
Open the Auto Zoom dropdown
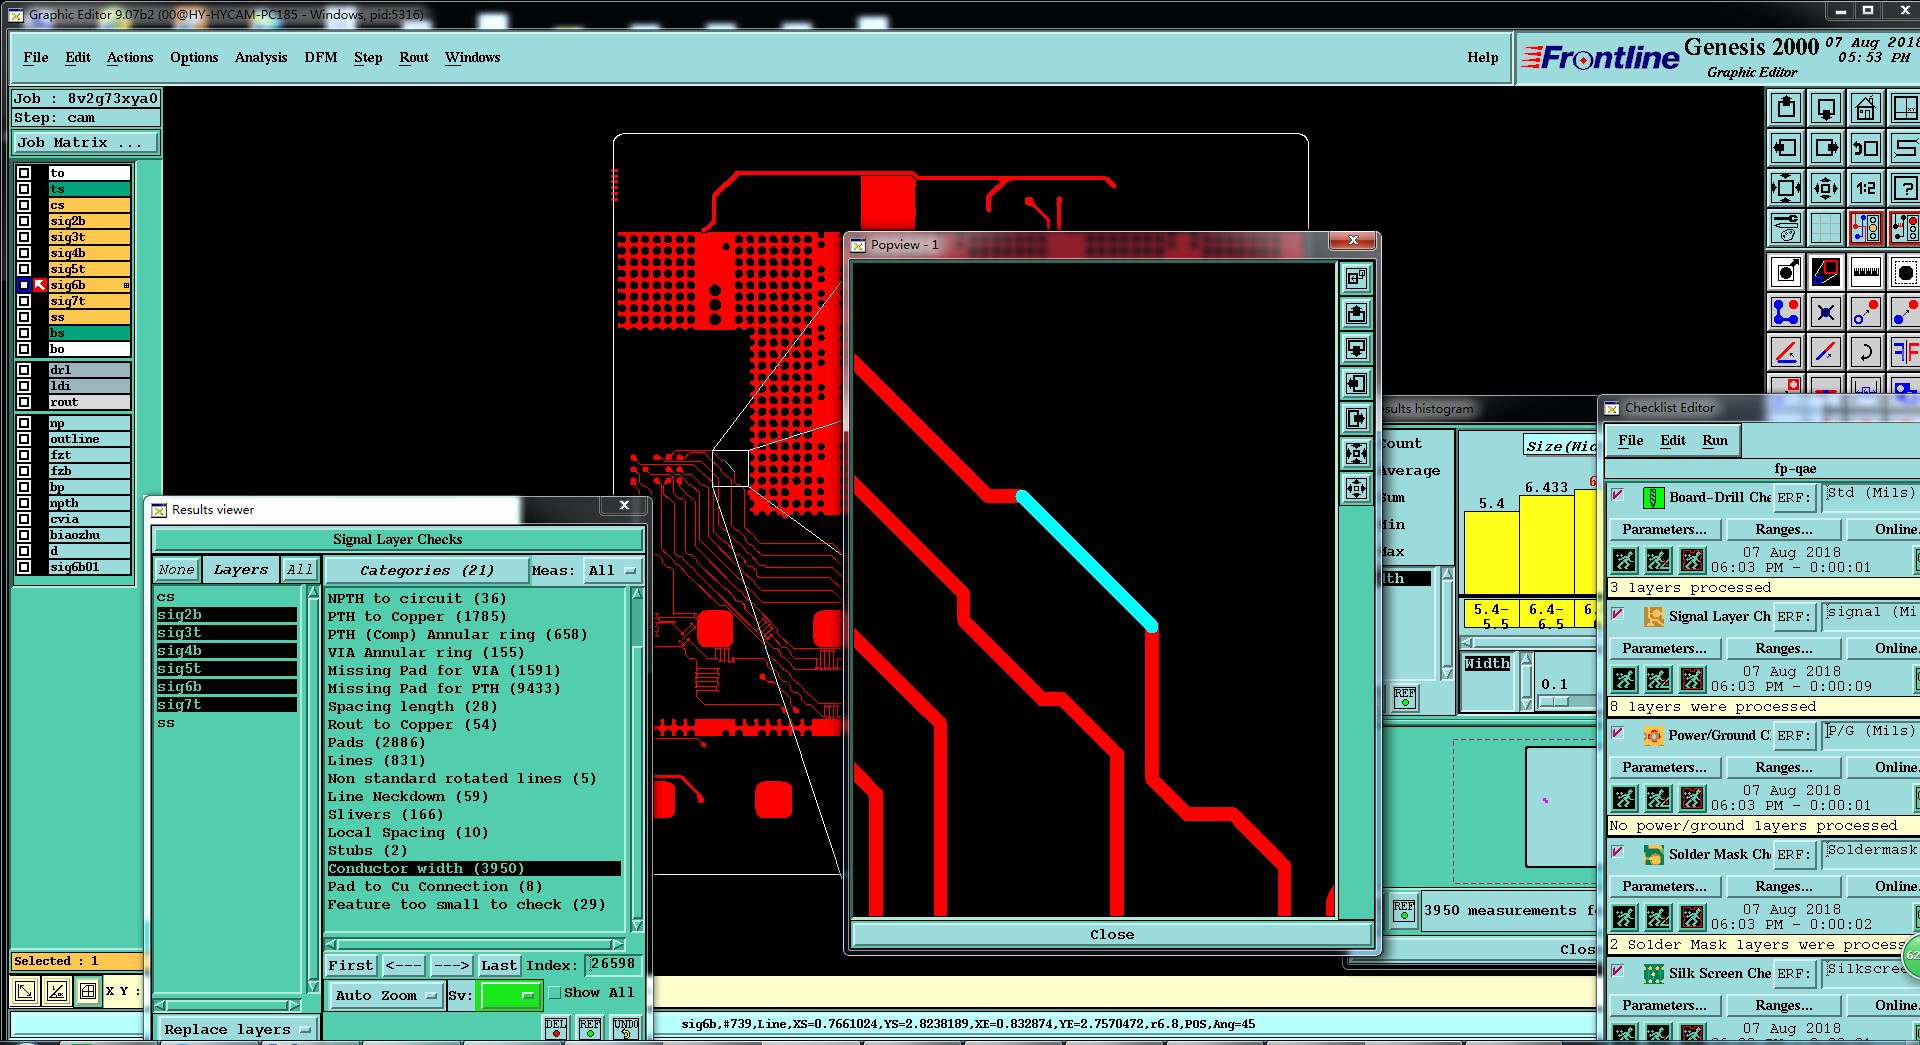click(385, 995)
